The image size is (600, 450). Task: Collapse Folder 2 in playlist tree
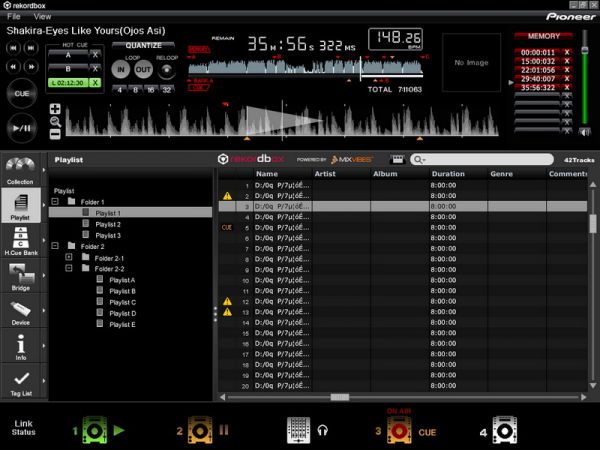click(55, 246)
